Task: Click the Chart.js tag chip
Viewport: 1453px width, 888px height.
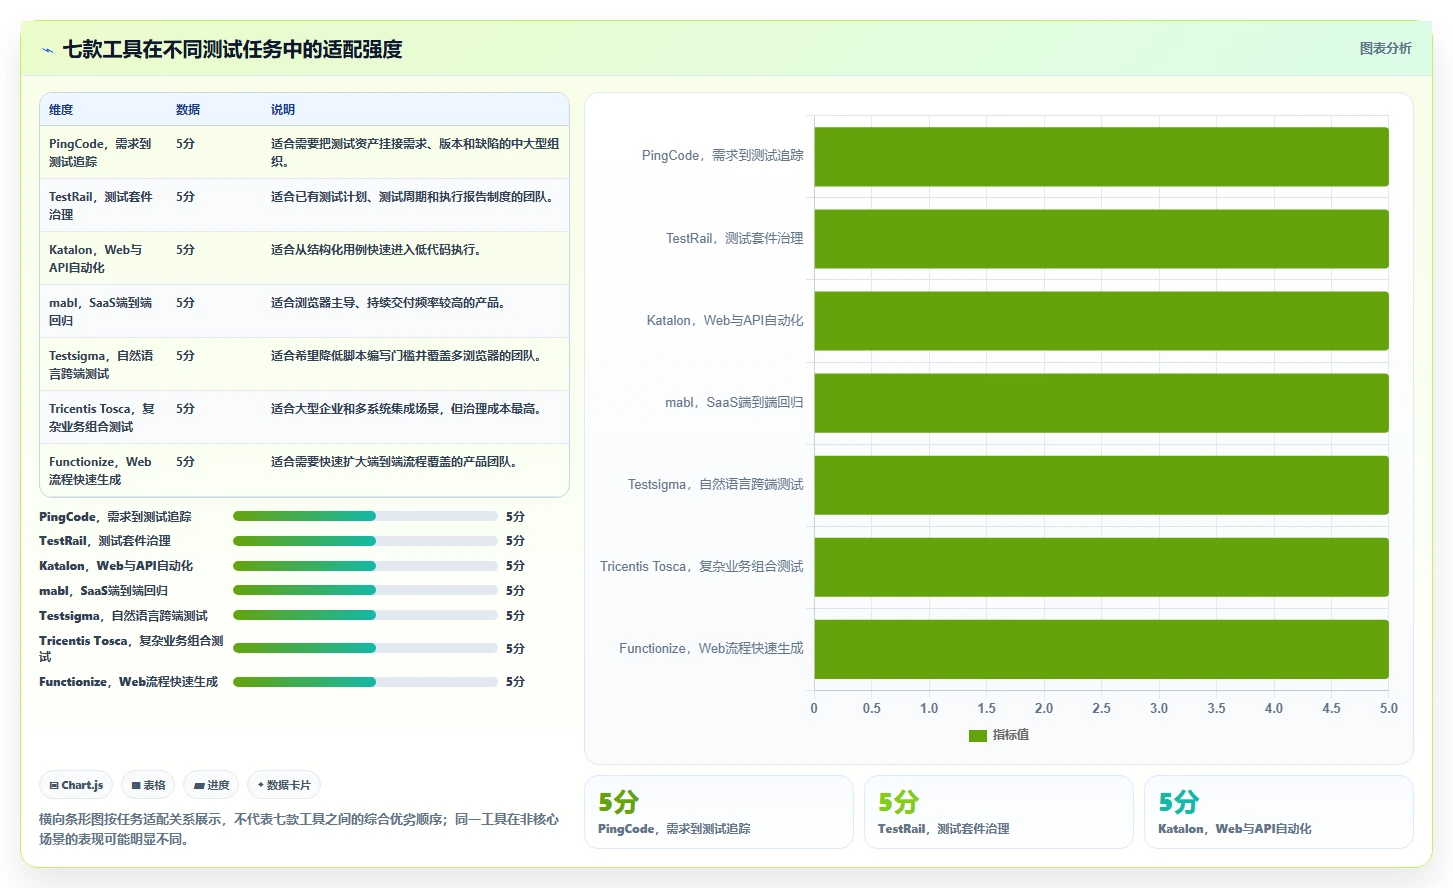Action: click(76, 785)
